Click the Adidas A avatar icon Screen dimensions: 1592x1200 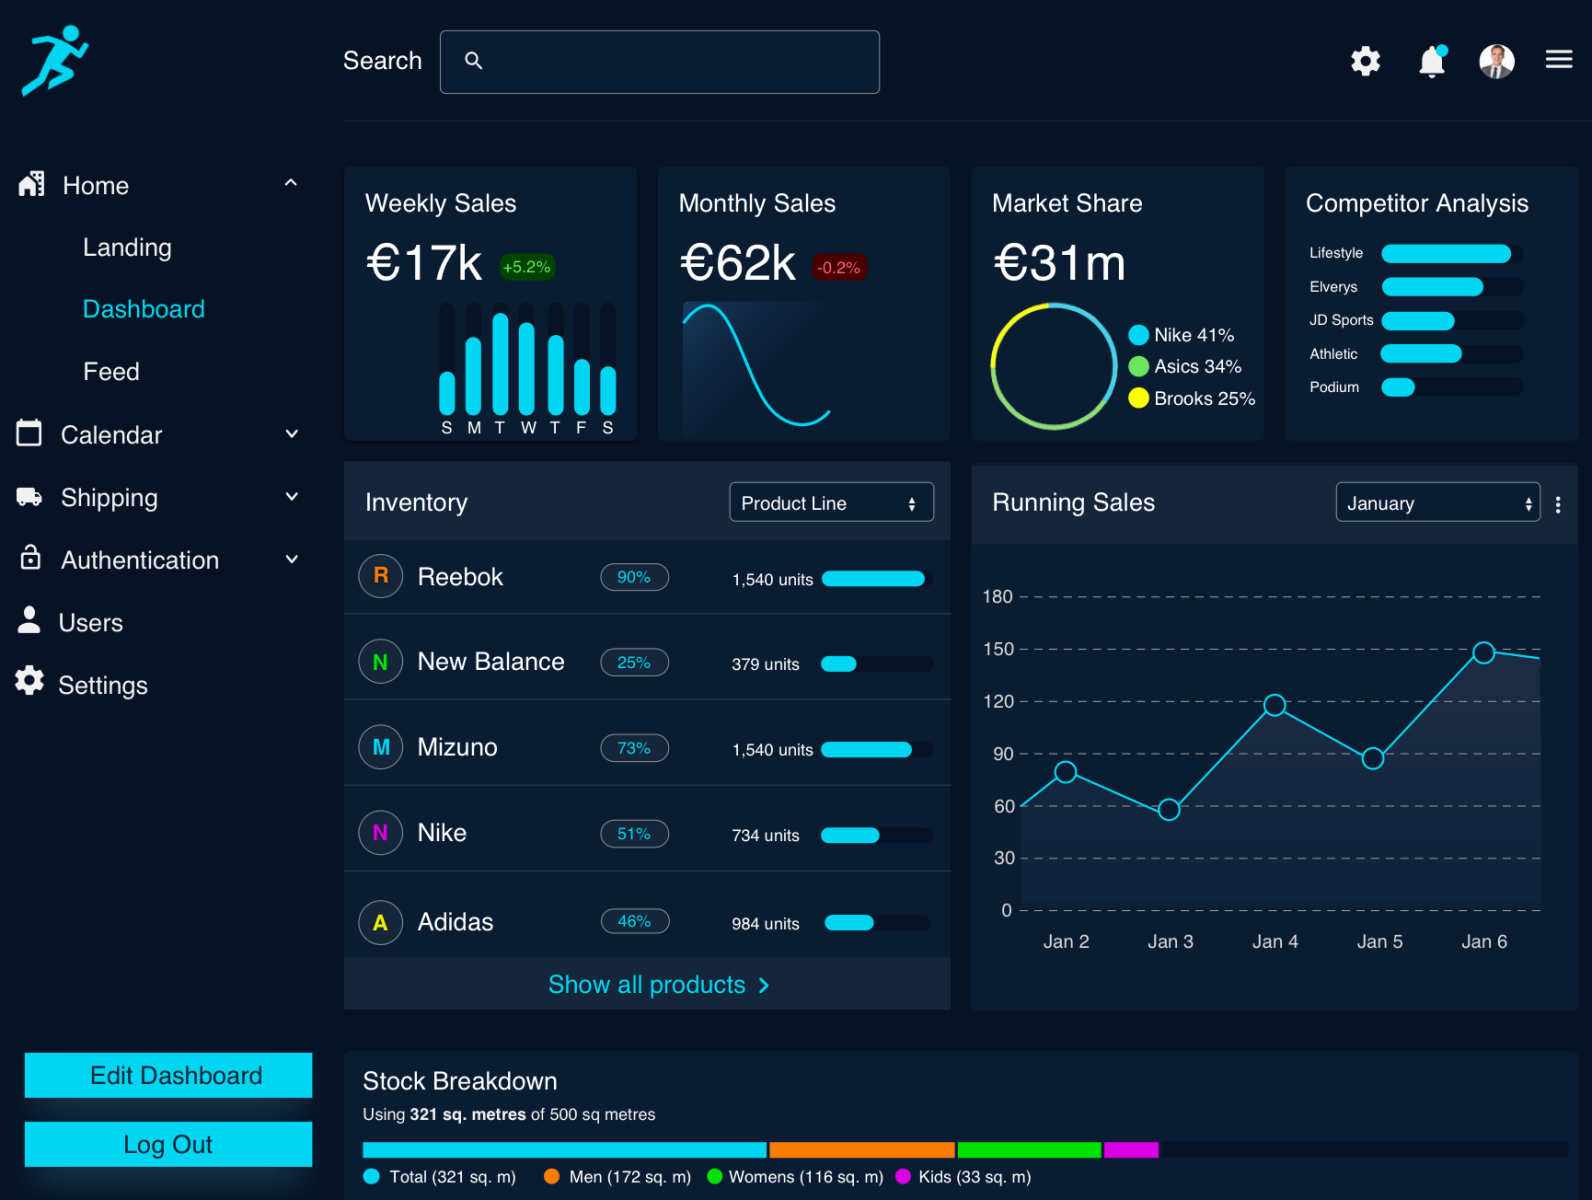(380, 922)
